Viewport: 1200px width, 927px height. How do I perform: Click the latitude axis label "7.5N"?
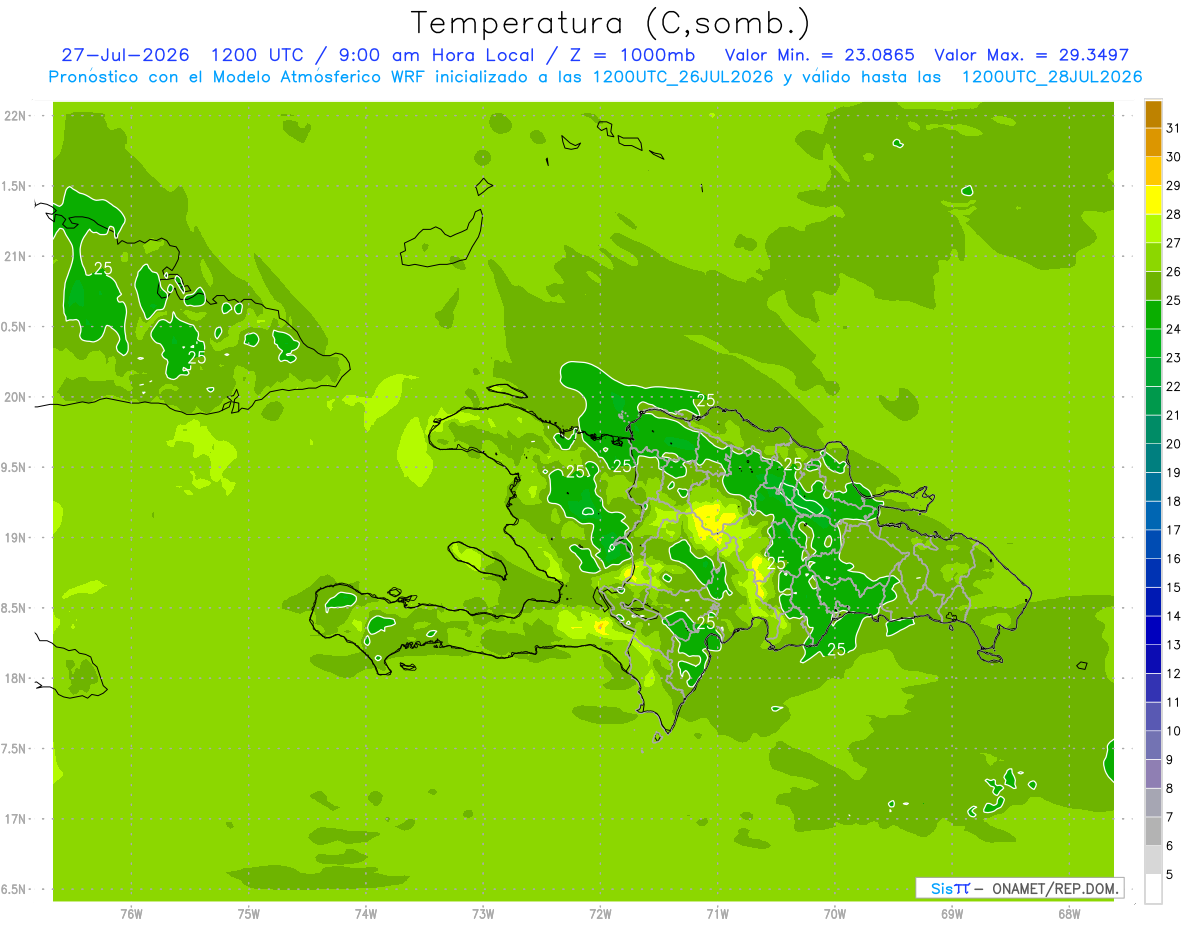(x=15, y=749)
